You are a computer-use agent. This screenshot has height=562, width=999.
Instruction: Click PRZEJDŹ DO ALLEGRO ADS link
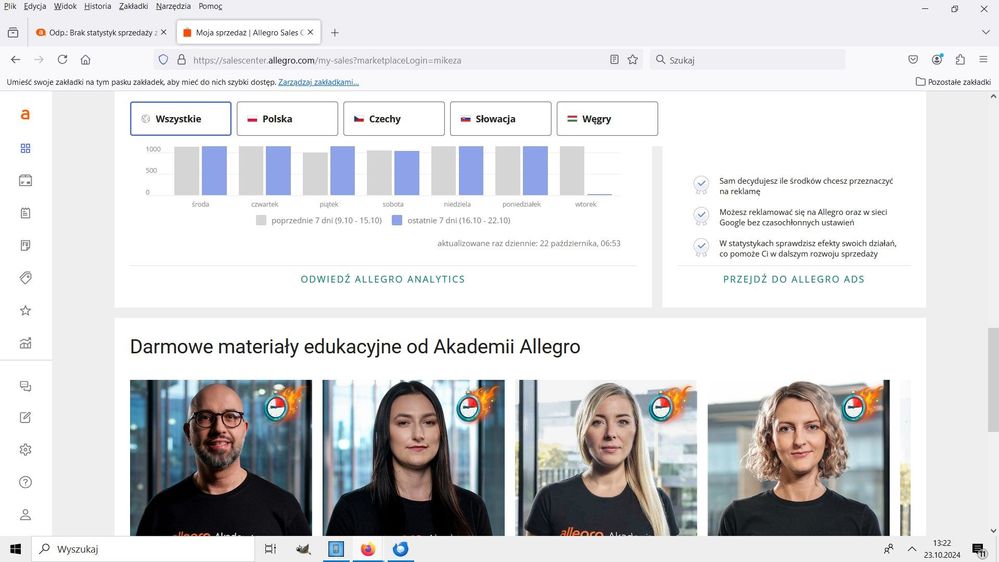[x=794, y=279]
